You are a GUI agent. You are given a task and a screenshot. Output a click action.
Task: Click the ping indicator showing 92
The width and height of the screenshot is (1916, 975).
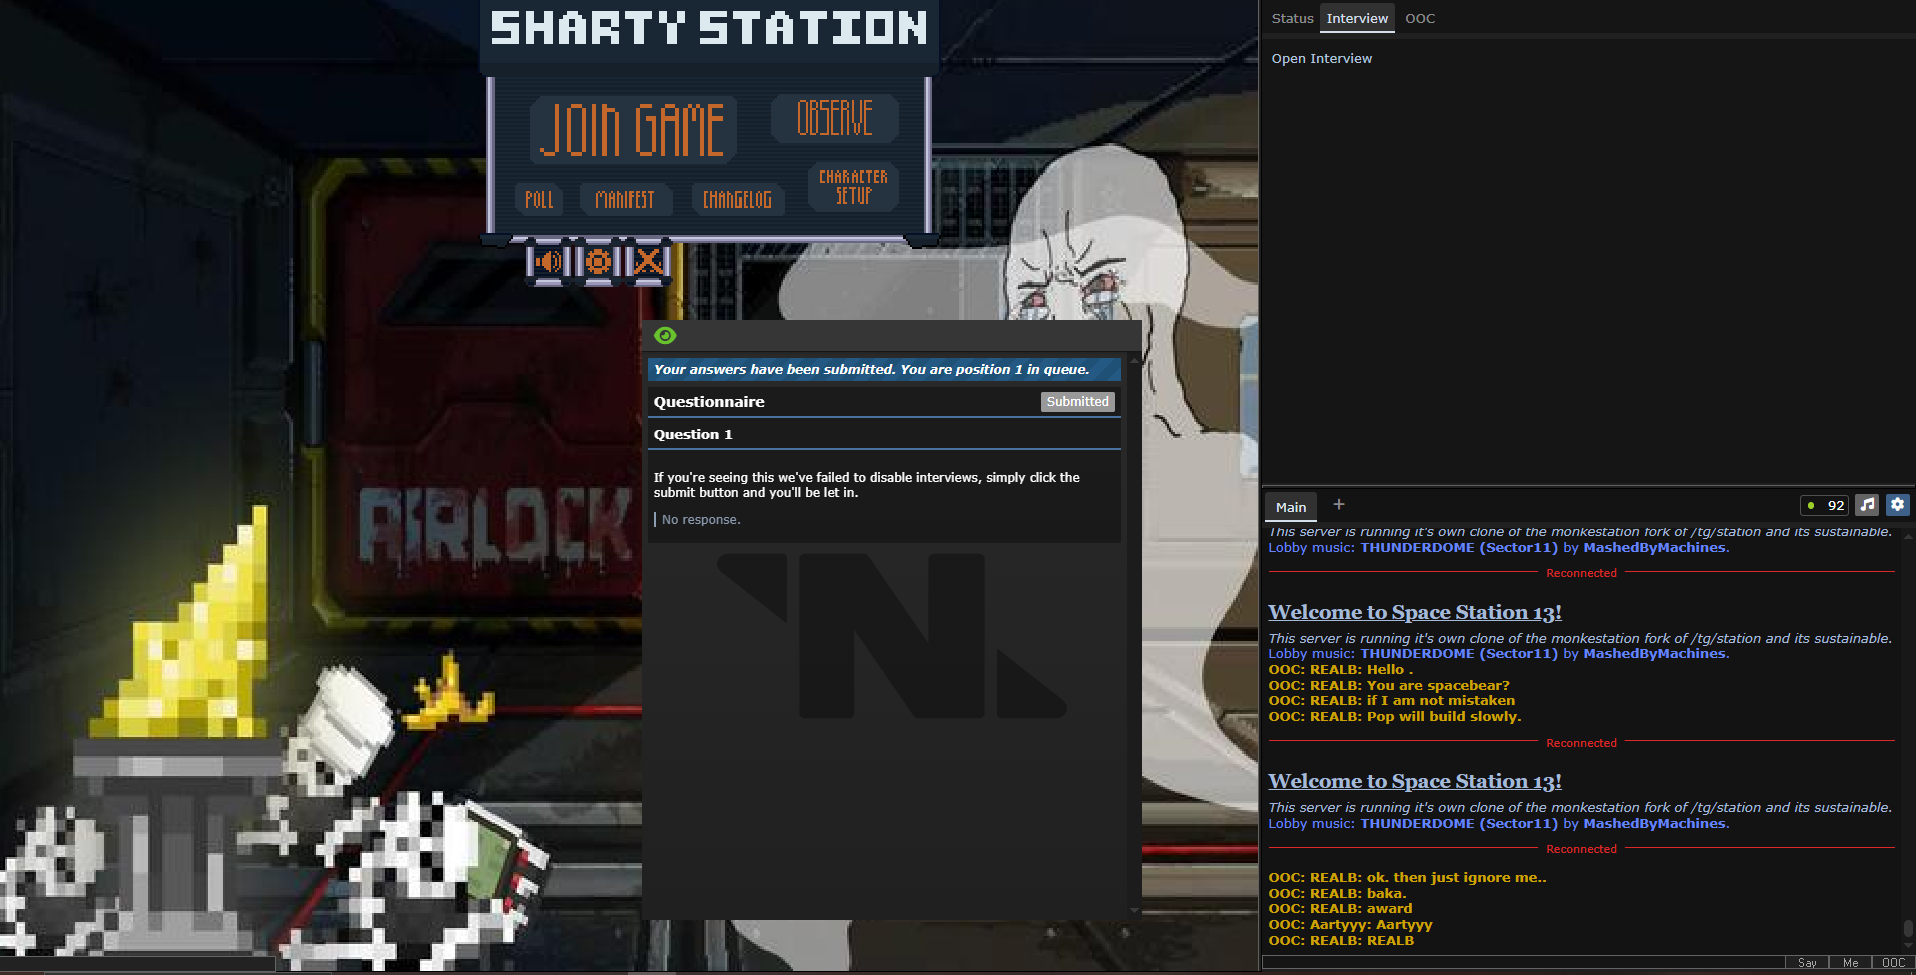pos(1825,505)
